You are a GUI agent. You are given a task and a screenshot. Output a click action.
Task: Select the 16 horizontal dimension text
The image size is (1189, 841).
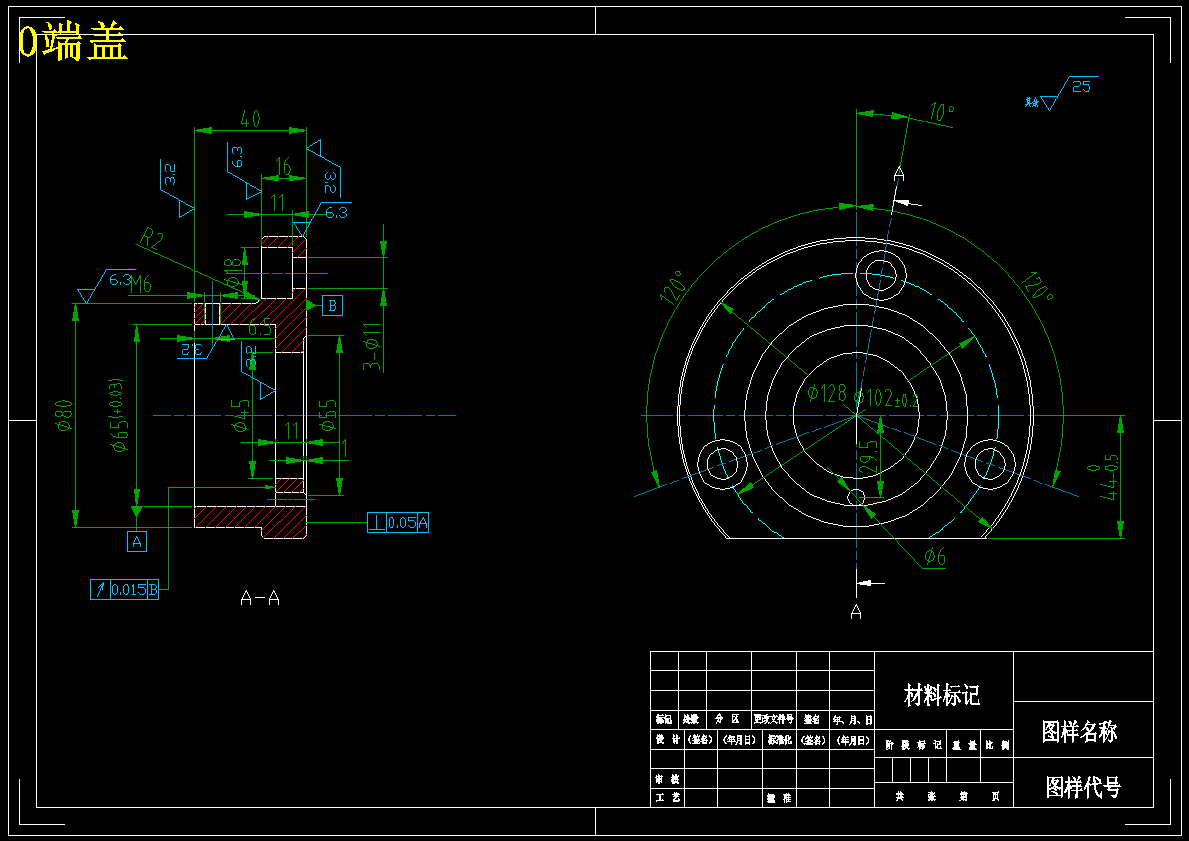point(283,166)
